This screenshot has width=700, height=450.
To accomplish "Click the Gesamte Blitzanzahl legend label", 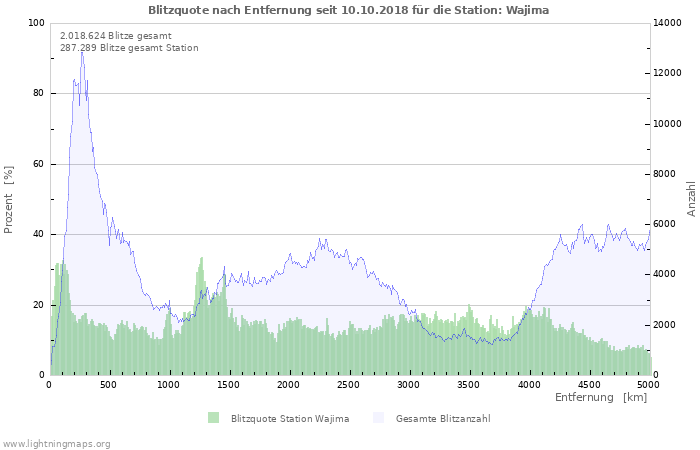I will [443, 419].
